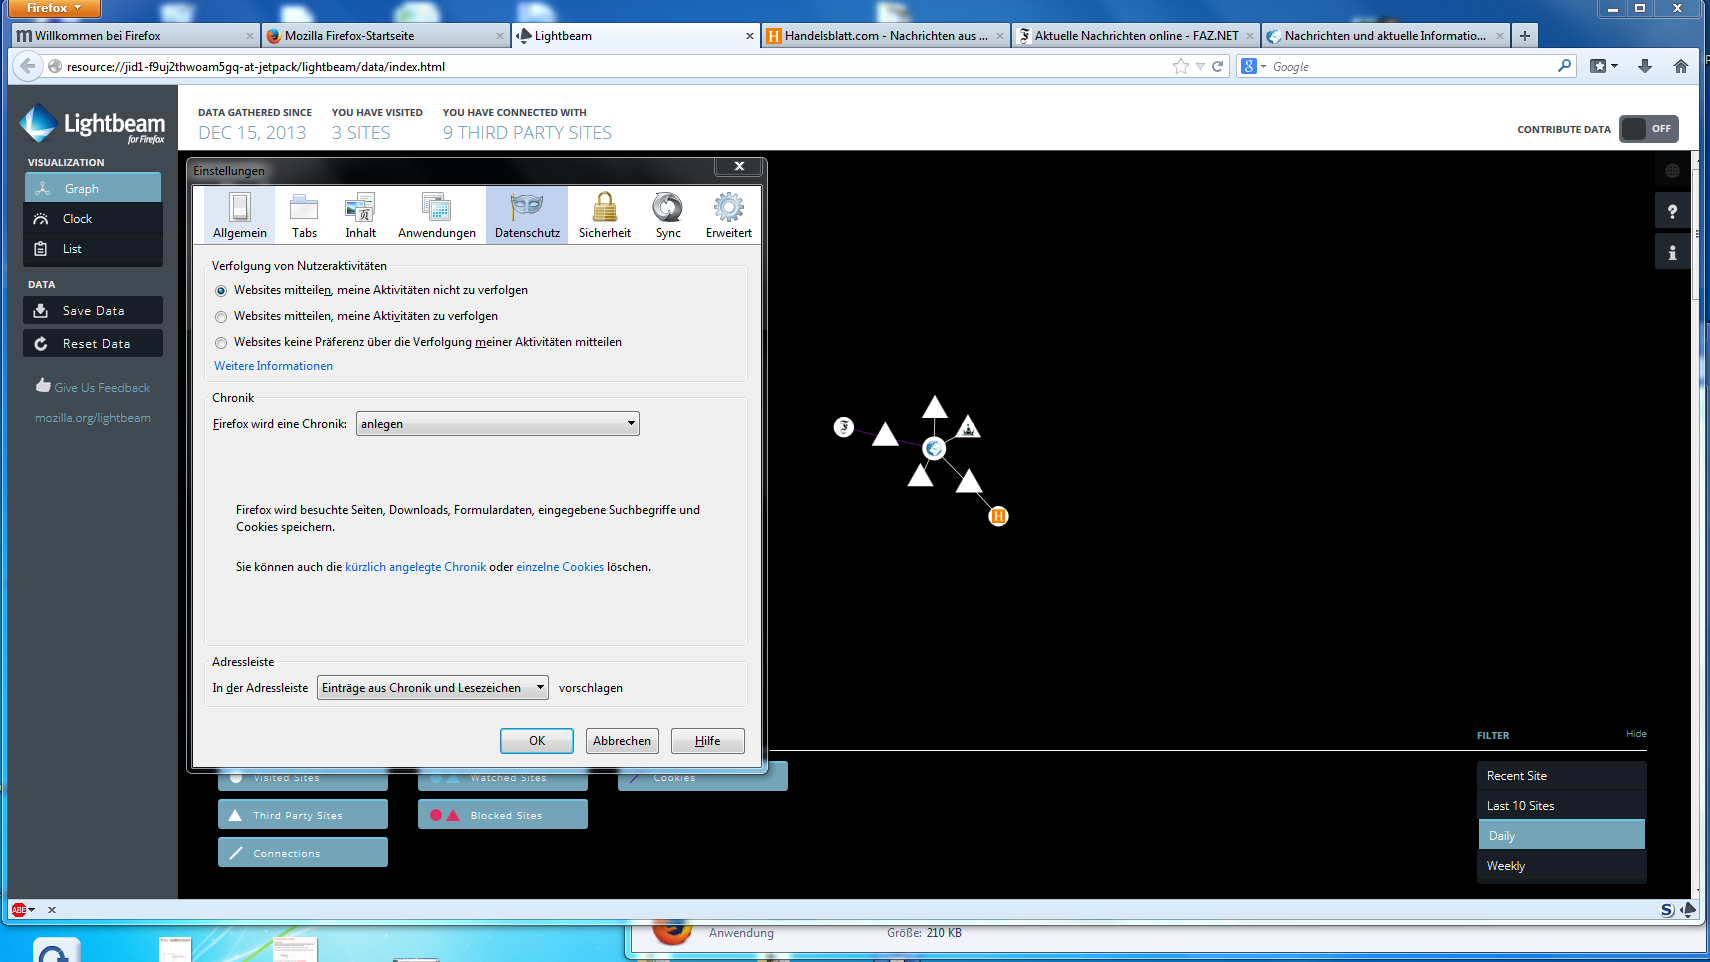
Task: Click inside the Google search box
Action: [1412, 66]
